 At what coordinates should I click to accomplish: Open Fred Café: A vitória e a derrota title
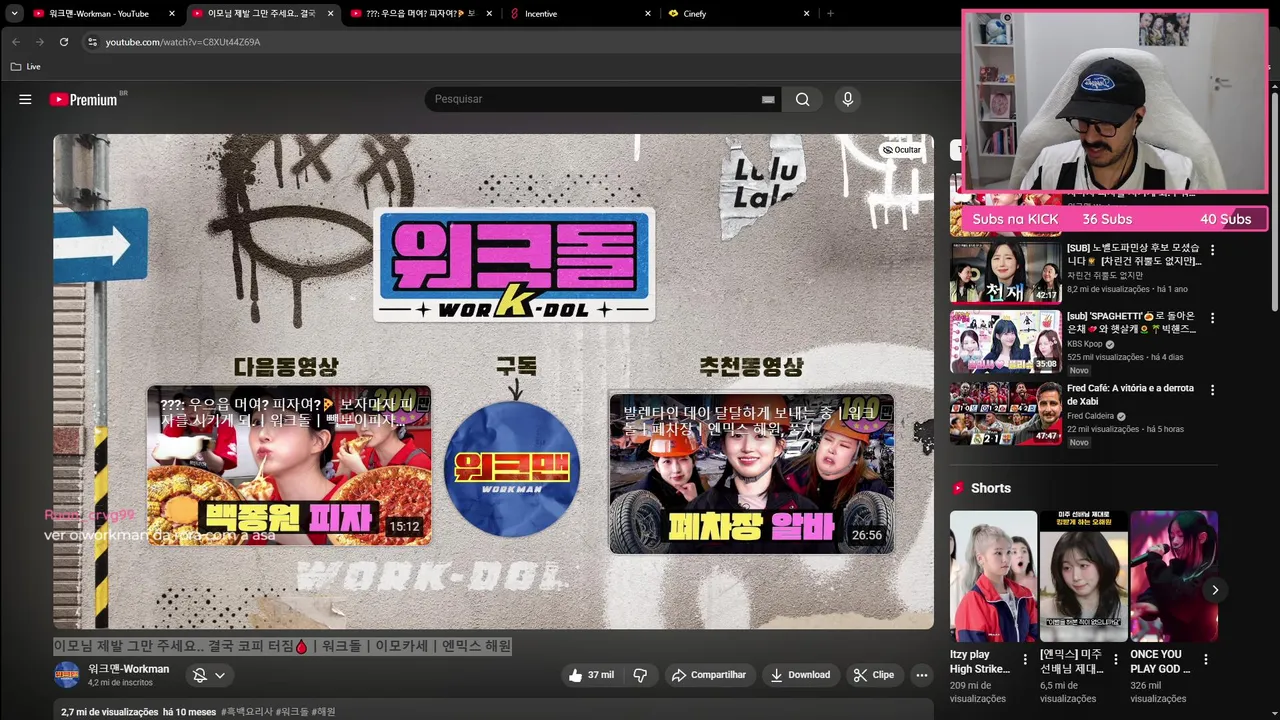point(1130,395)
